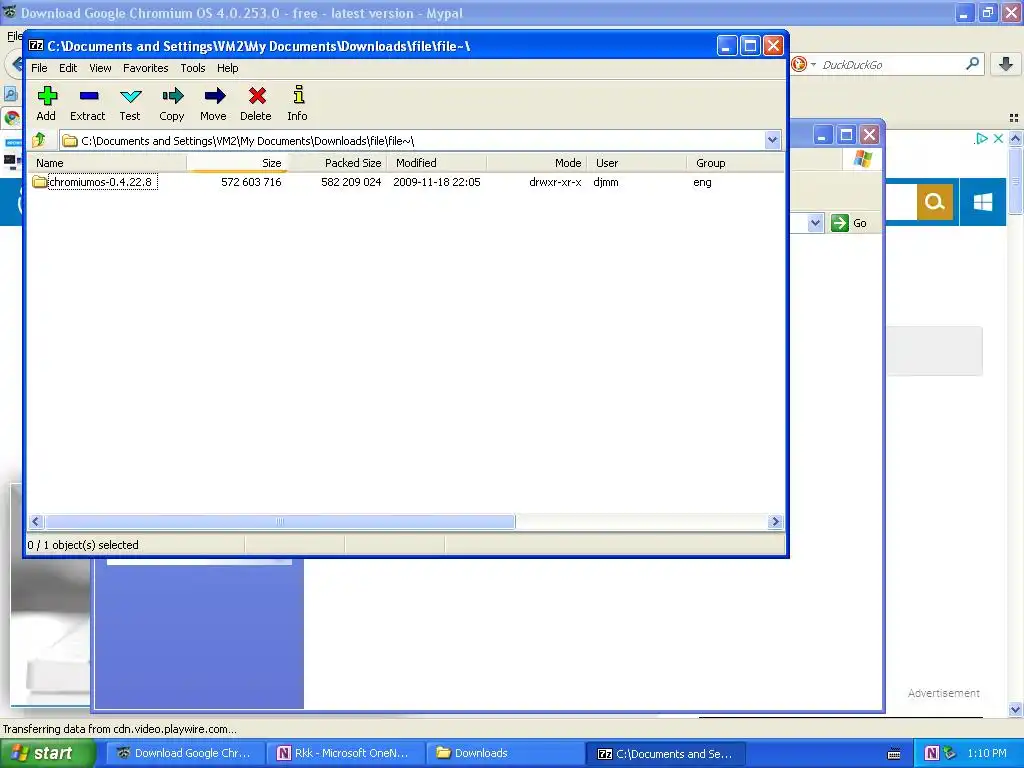Image resolution: width=1024 pixels, height=768 pixels.
Task: Click the keyboard icon in the taskbar
Action: pyautogui.click(x=894, y=754)
